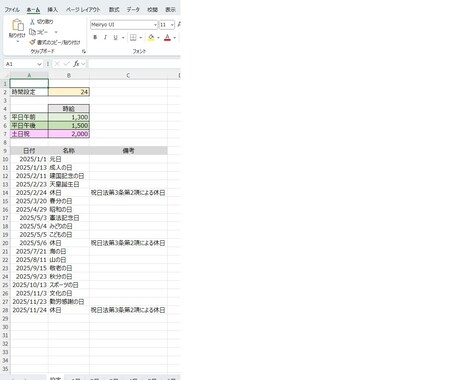Viewport: 460px width, 380px height.
Task: Switch to the ページレイアウト tab
Action: coord(83,10)
